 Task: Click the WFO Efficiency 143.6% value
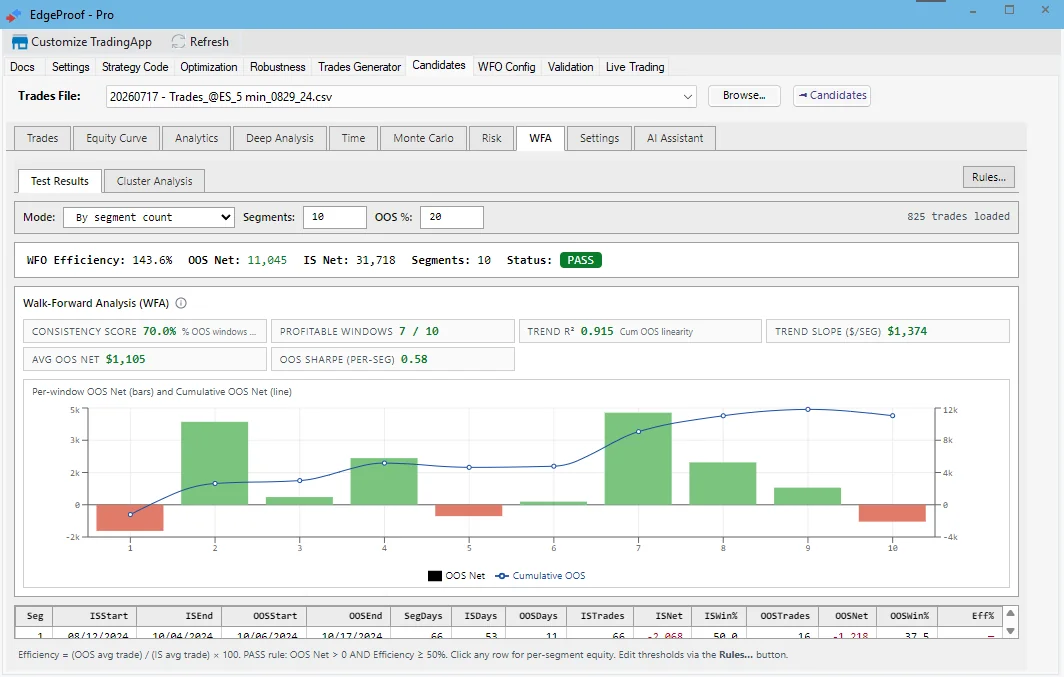[x=152, y=260]
